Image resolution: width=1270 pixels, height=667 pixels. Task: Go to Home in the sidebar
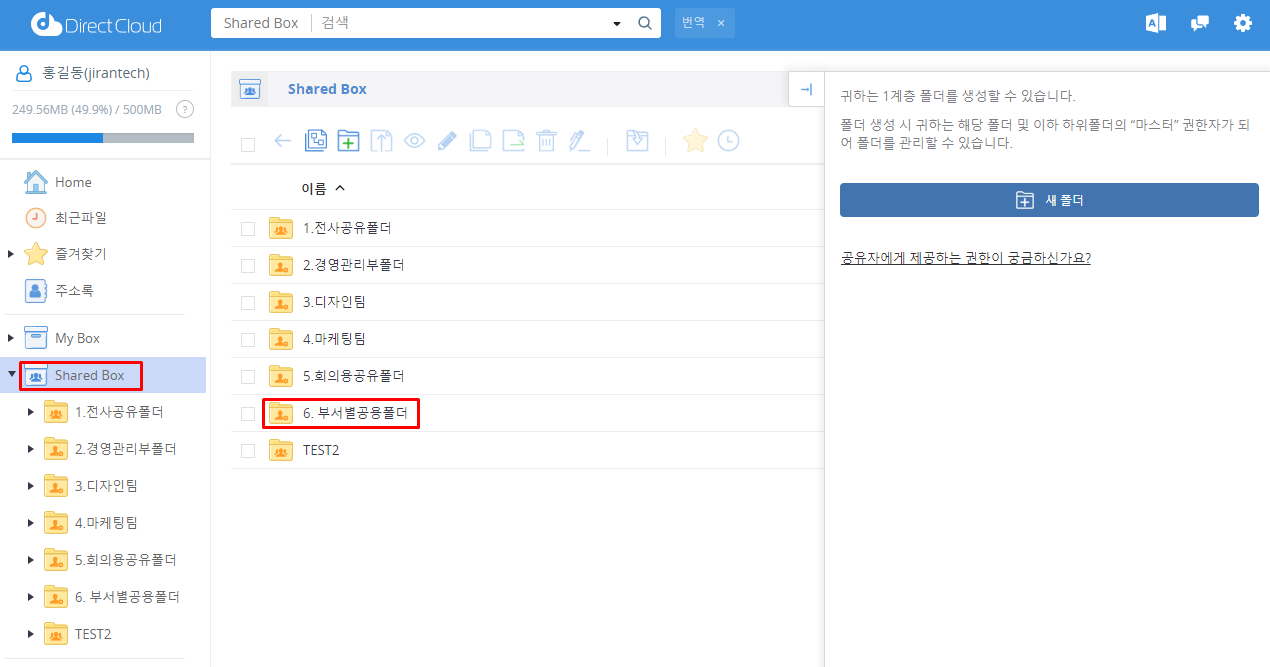point(72,182)
